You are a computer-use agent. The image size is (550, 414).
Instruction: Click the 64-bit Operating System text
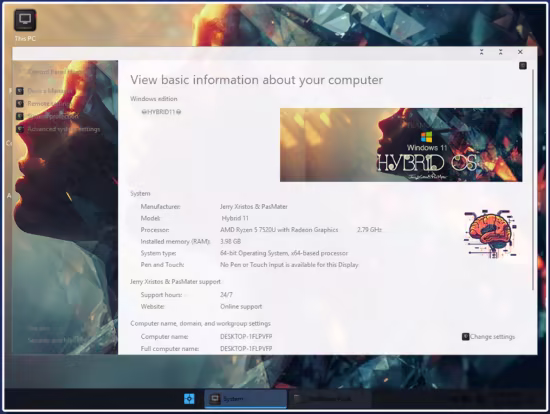pos(284,253)
